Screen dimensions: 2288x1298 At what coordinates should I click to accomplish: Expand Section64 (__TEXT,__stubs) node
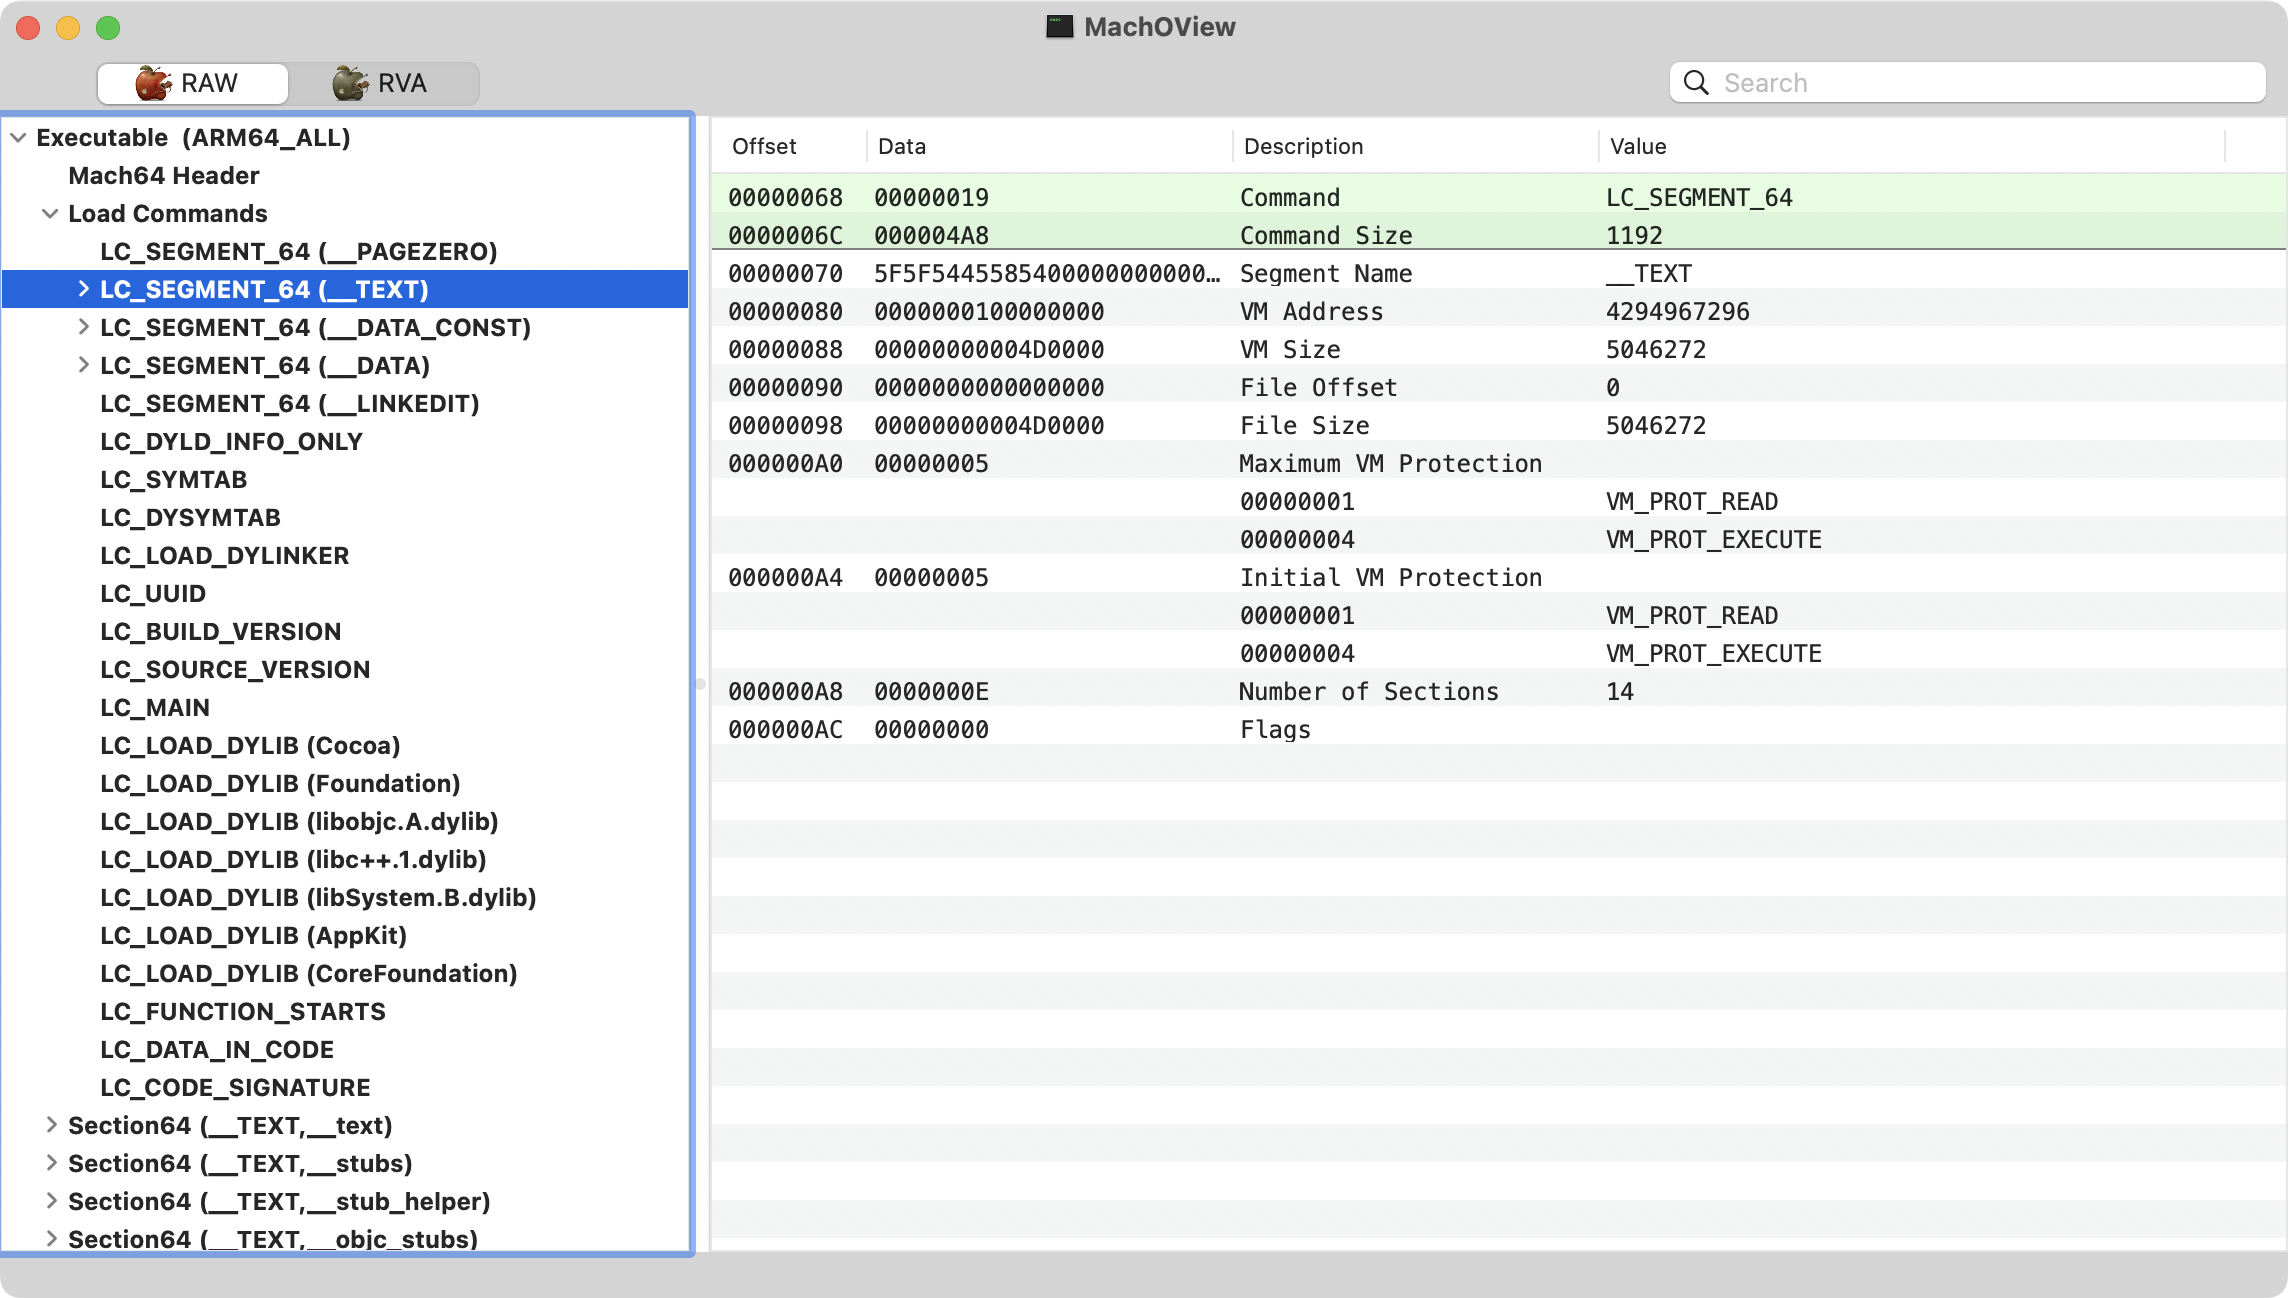[51, 1163]
